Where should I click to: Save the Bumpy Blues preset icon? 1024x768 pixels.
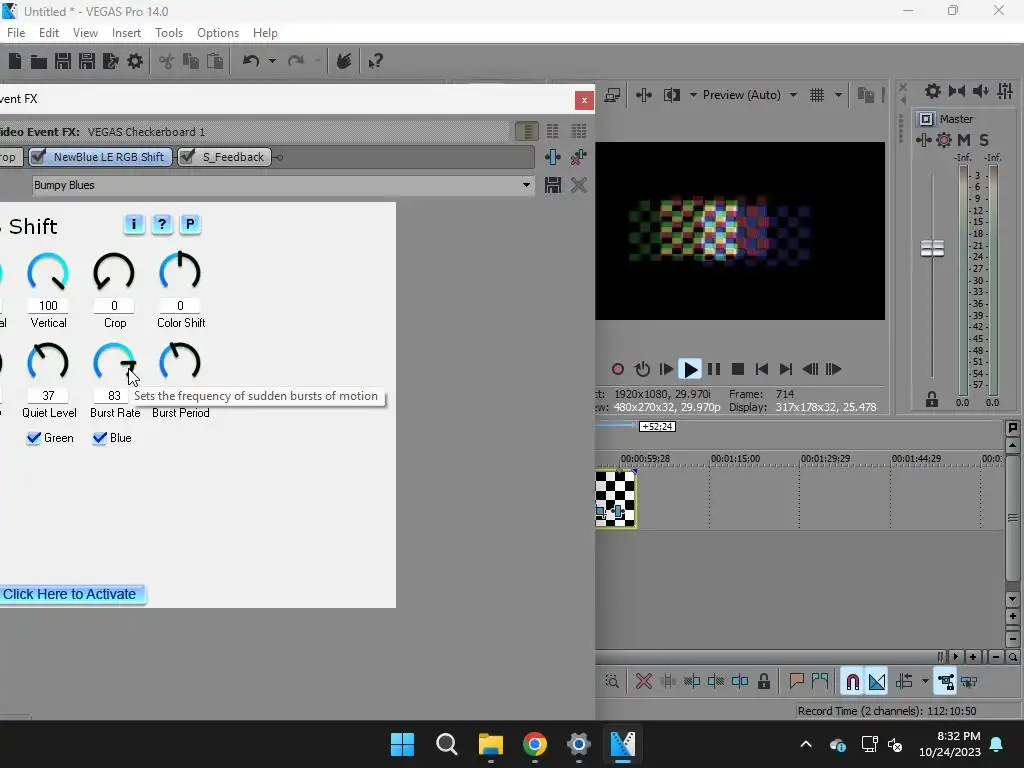pos(552,185)
